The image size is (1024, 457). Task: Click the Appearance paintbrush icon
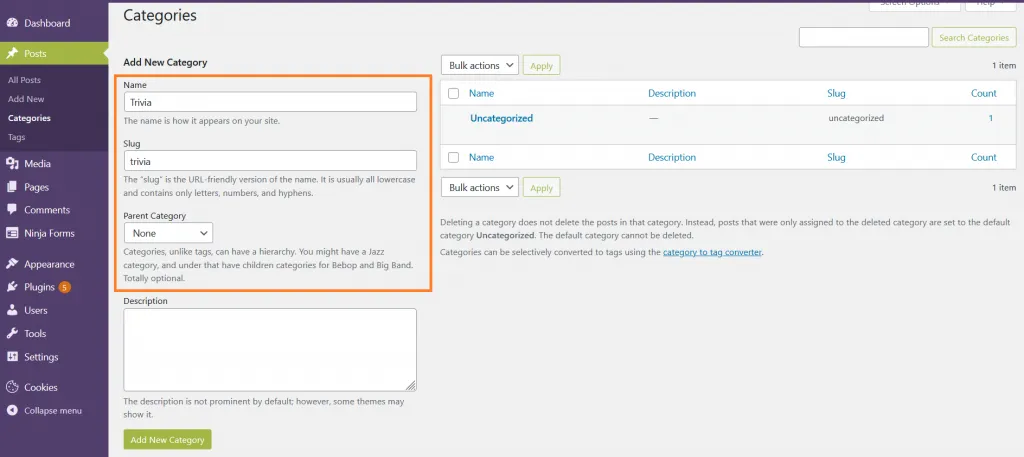click(12, 264)
